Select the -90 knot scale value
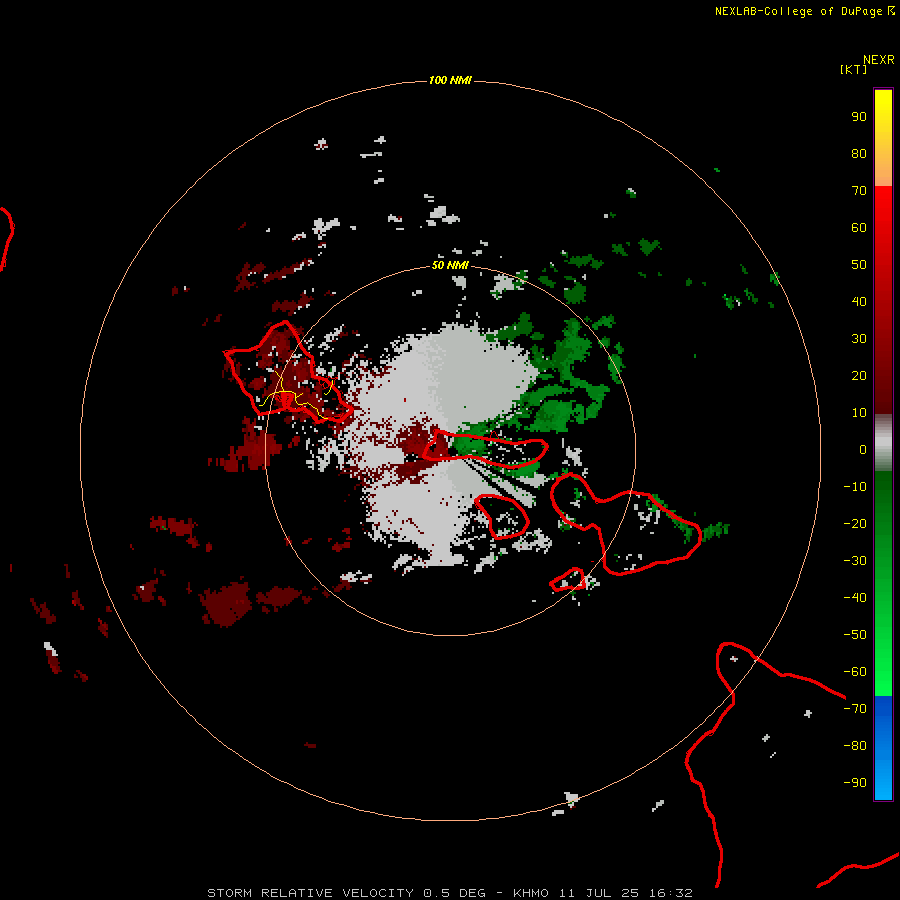 855,783
